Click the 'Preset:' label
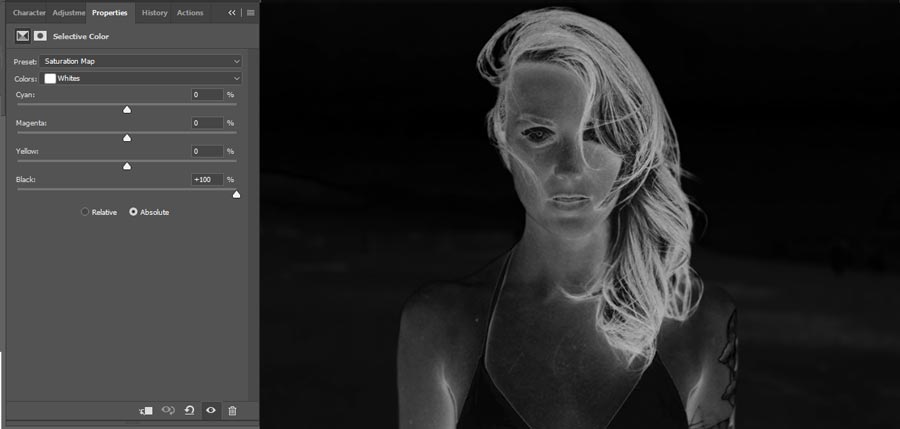This screenshot has height=429, width=900. click(x=25, y=61)
